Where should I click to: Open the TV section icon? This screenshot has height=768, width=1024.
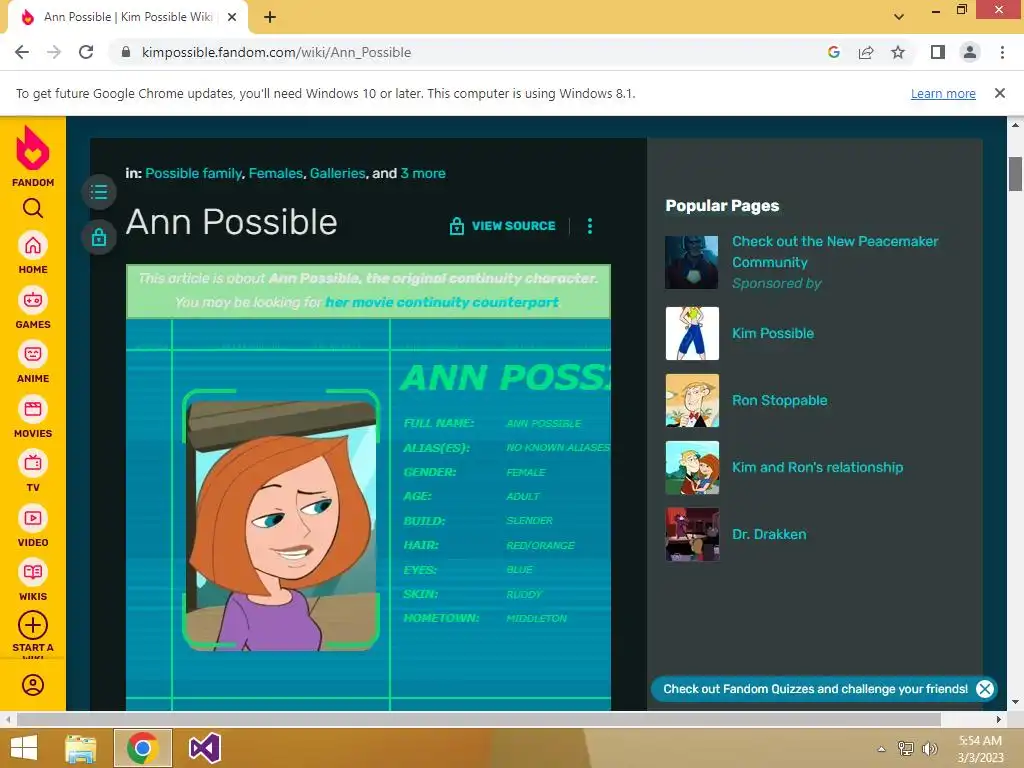(33, 464)
